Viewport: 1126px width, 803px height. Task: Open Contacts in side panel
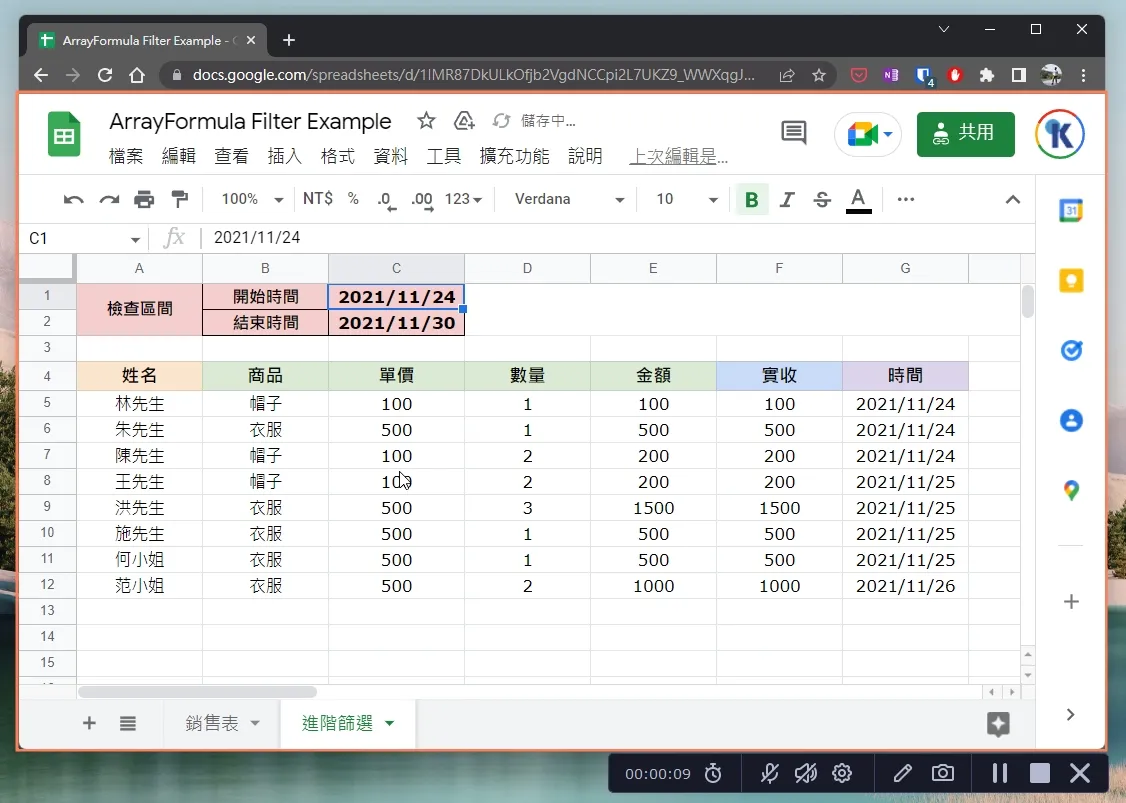click(x=1071, y=420)
